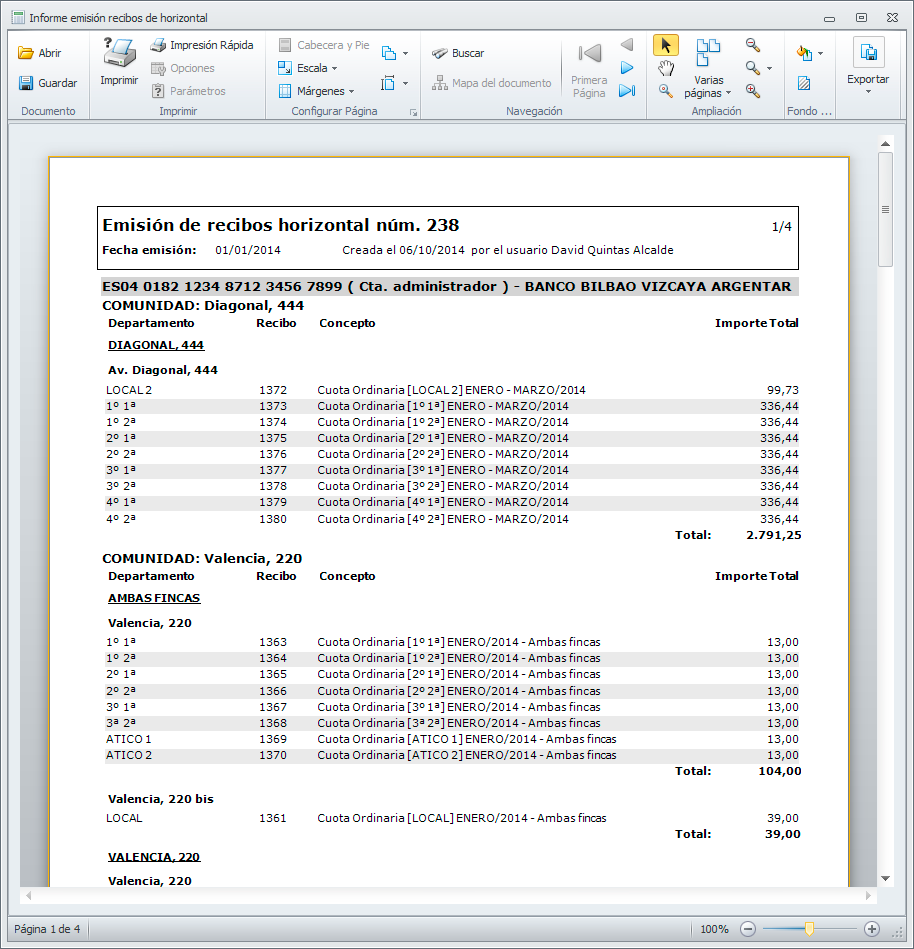Screen dimensions: 914x949
Task: Click the vertical scrollbar down arrow
Action: click(885, 878)
